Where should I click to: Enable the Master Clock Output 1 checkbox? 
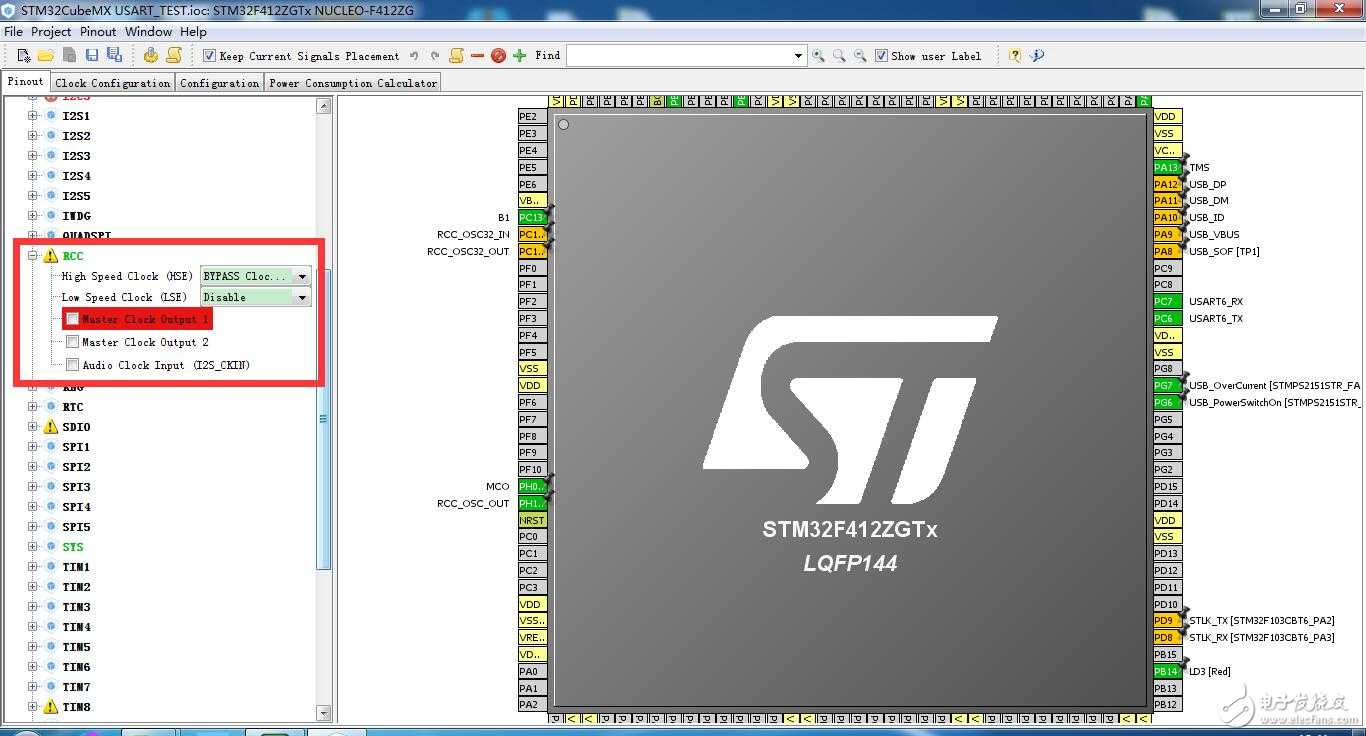click(x=73, y=319)
